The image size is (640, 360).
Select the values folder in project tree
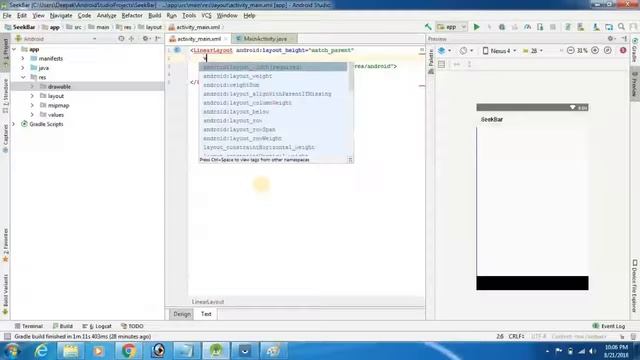[x=56, y=115]
